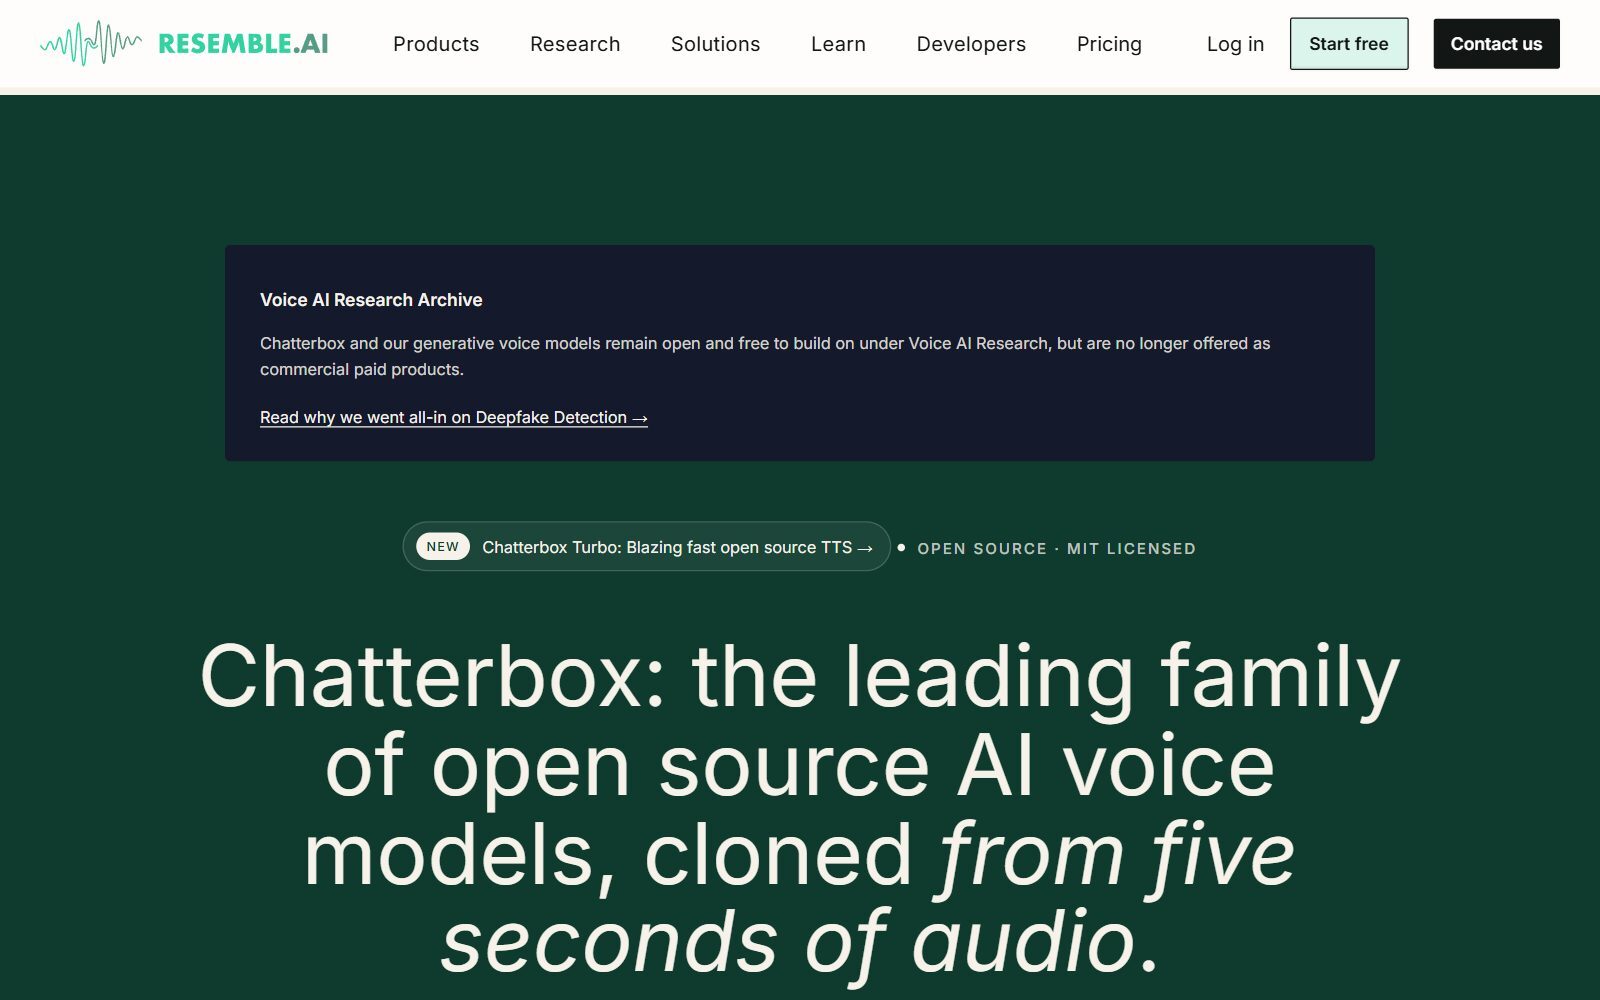Open the Developers menu
This screenshot has width=1600, height=1000.
[x=971, y=44]
